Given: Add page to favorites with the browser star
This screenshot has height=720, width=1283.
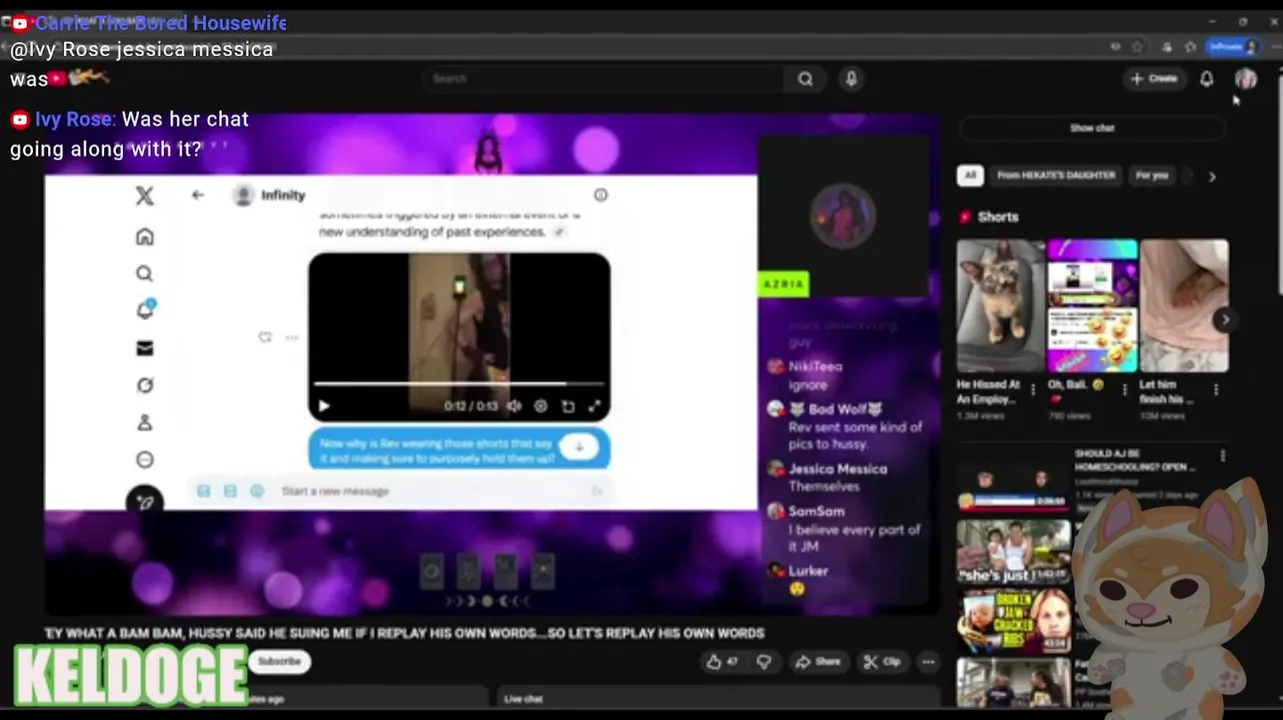Looking at the screenshot, I should 1138,47.
